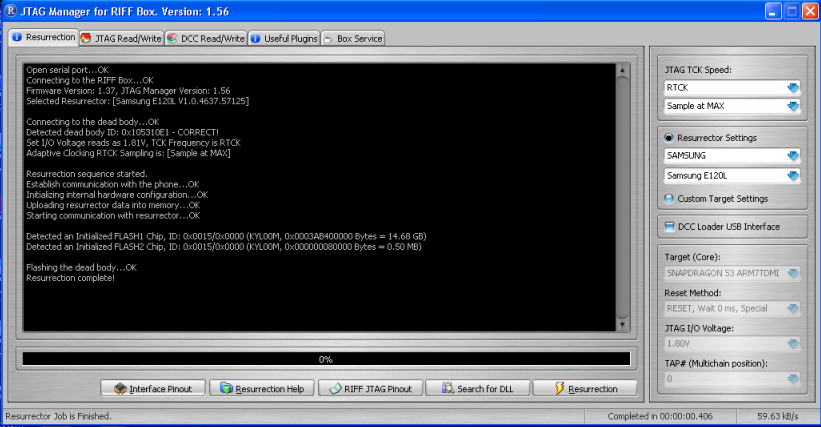Expand the Sample at MAX dropdown
This screenshot has width=821, height=427.
click(793, 106)
